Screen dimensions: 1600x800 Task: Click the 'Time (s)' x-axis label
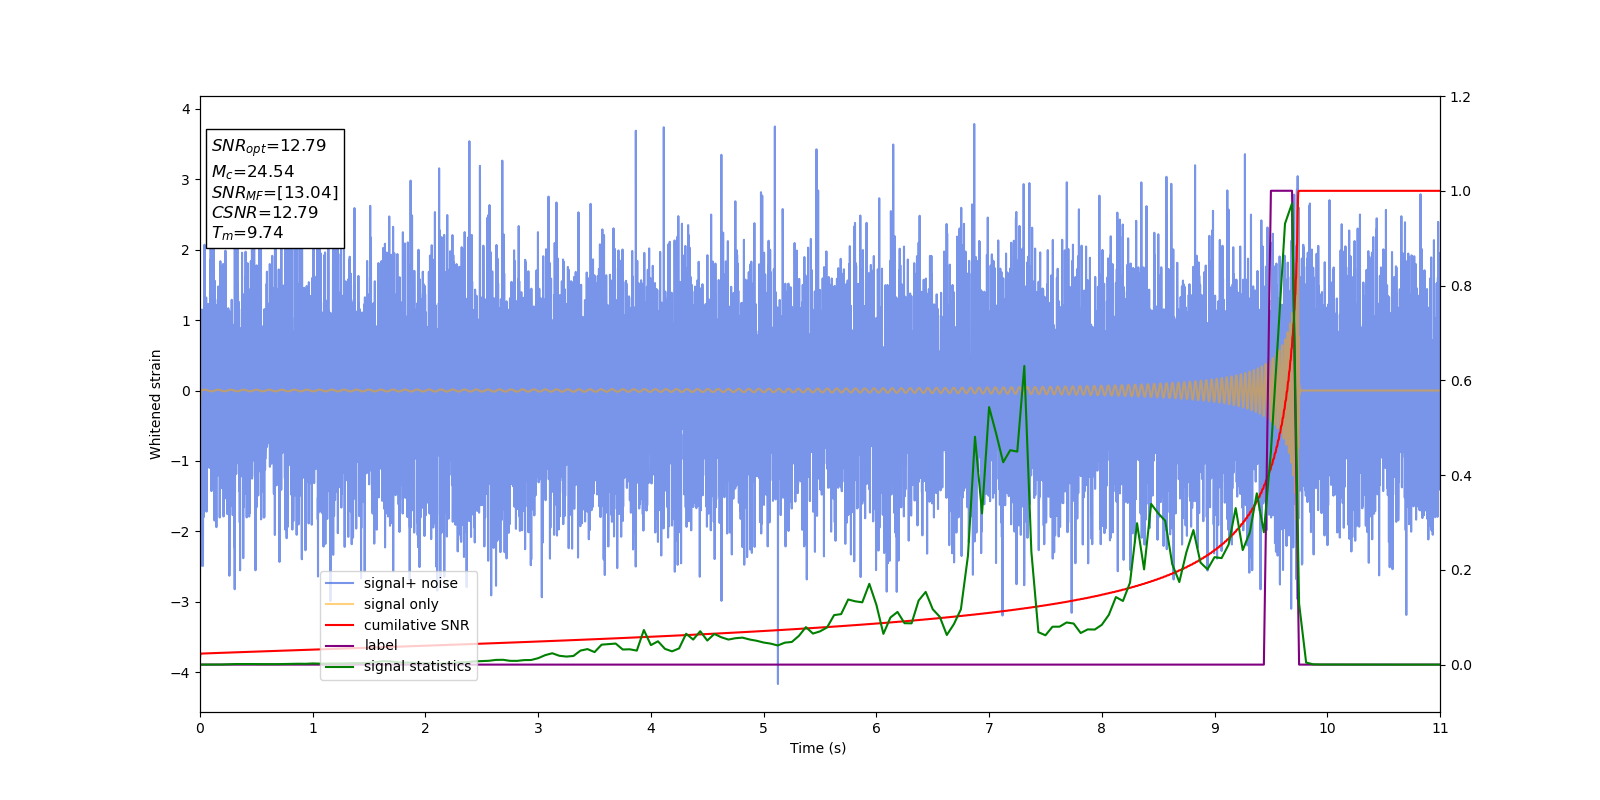tap(818, 748)
